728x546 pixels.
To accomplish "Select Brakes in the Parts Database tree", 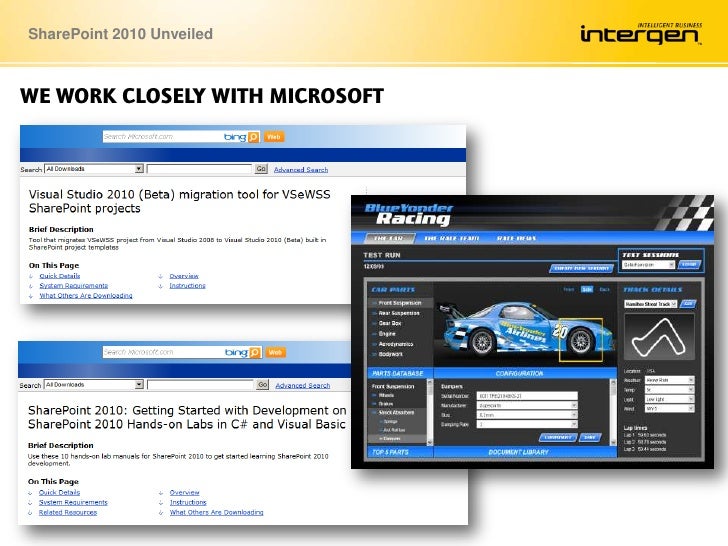I will pos(386,404).
